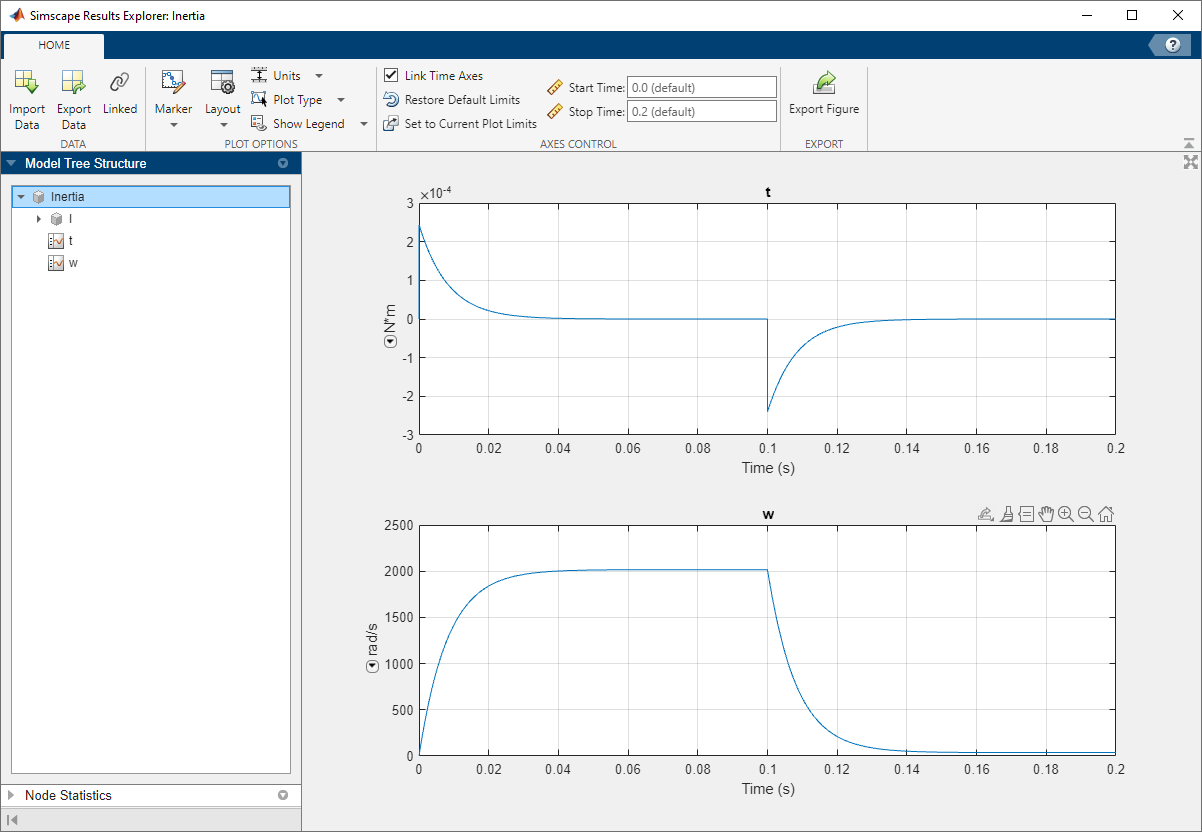Viewport: 1202px width, 832px height.
Task: Expand the I node in model tree
Action: click(x=39, y=219)
